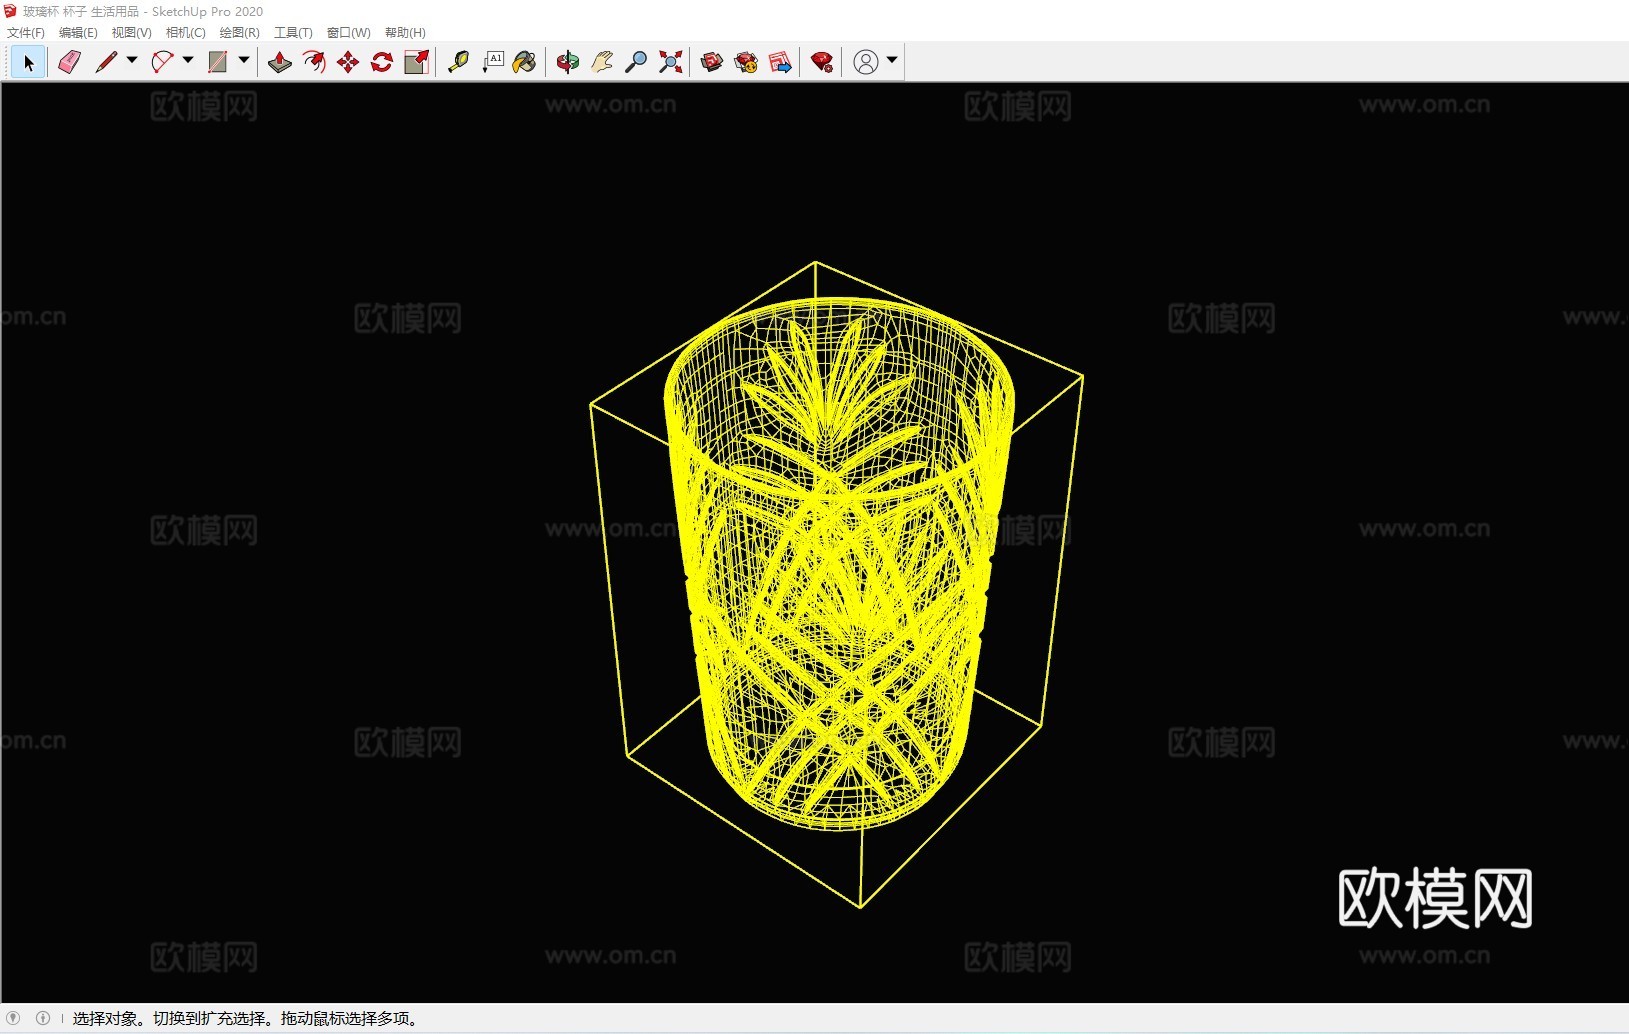Select the Rotate tool
The width and height of the screenshot is (1629, 1034).
tap(382, 62)
